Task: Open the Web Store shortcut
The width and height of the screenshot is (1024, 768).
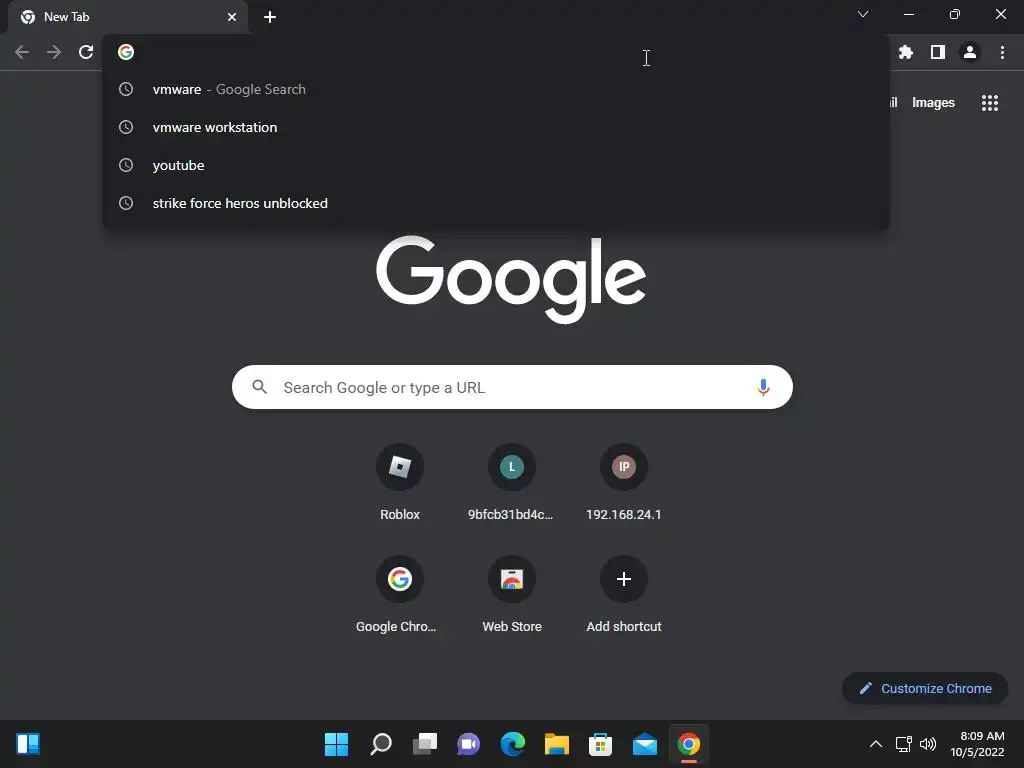Action: click(511, 596)
